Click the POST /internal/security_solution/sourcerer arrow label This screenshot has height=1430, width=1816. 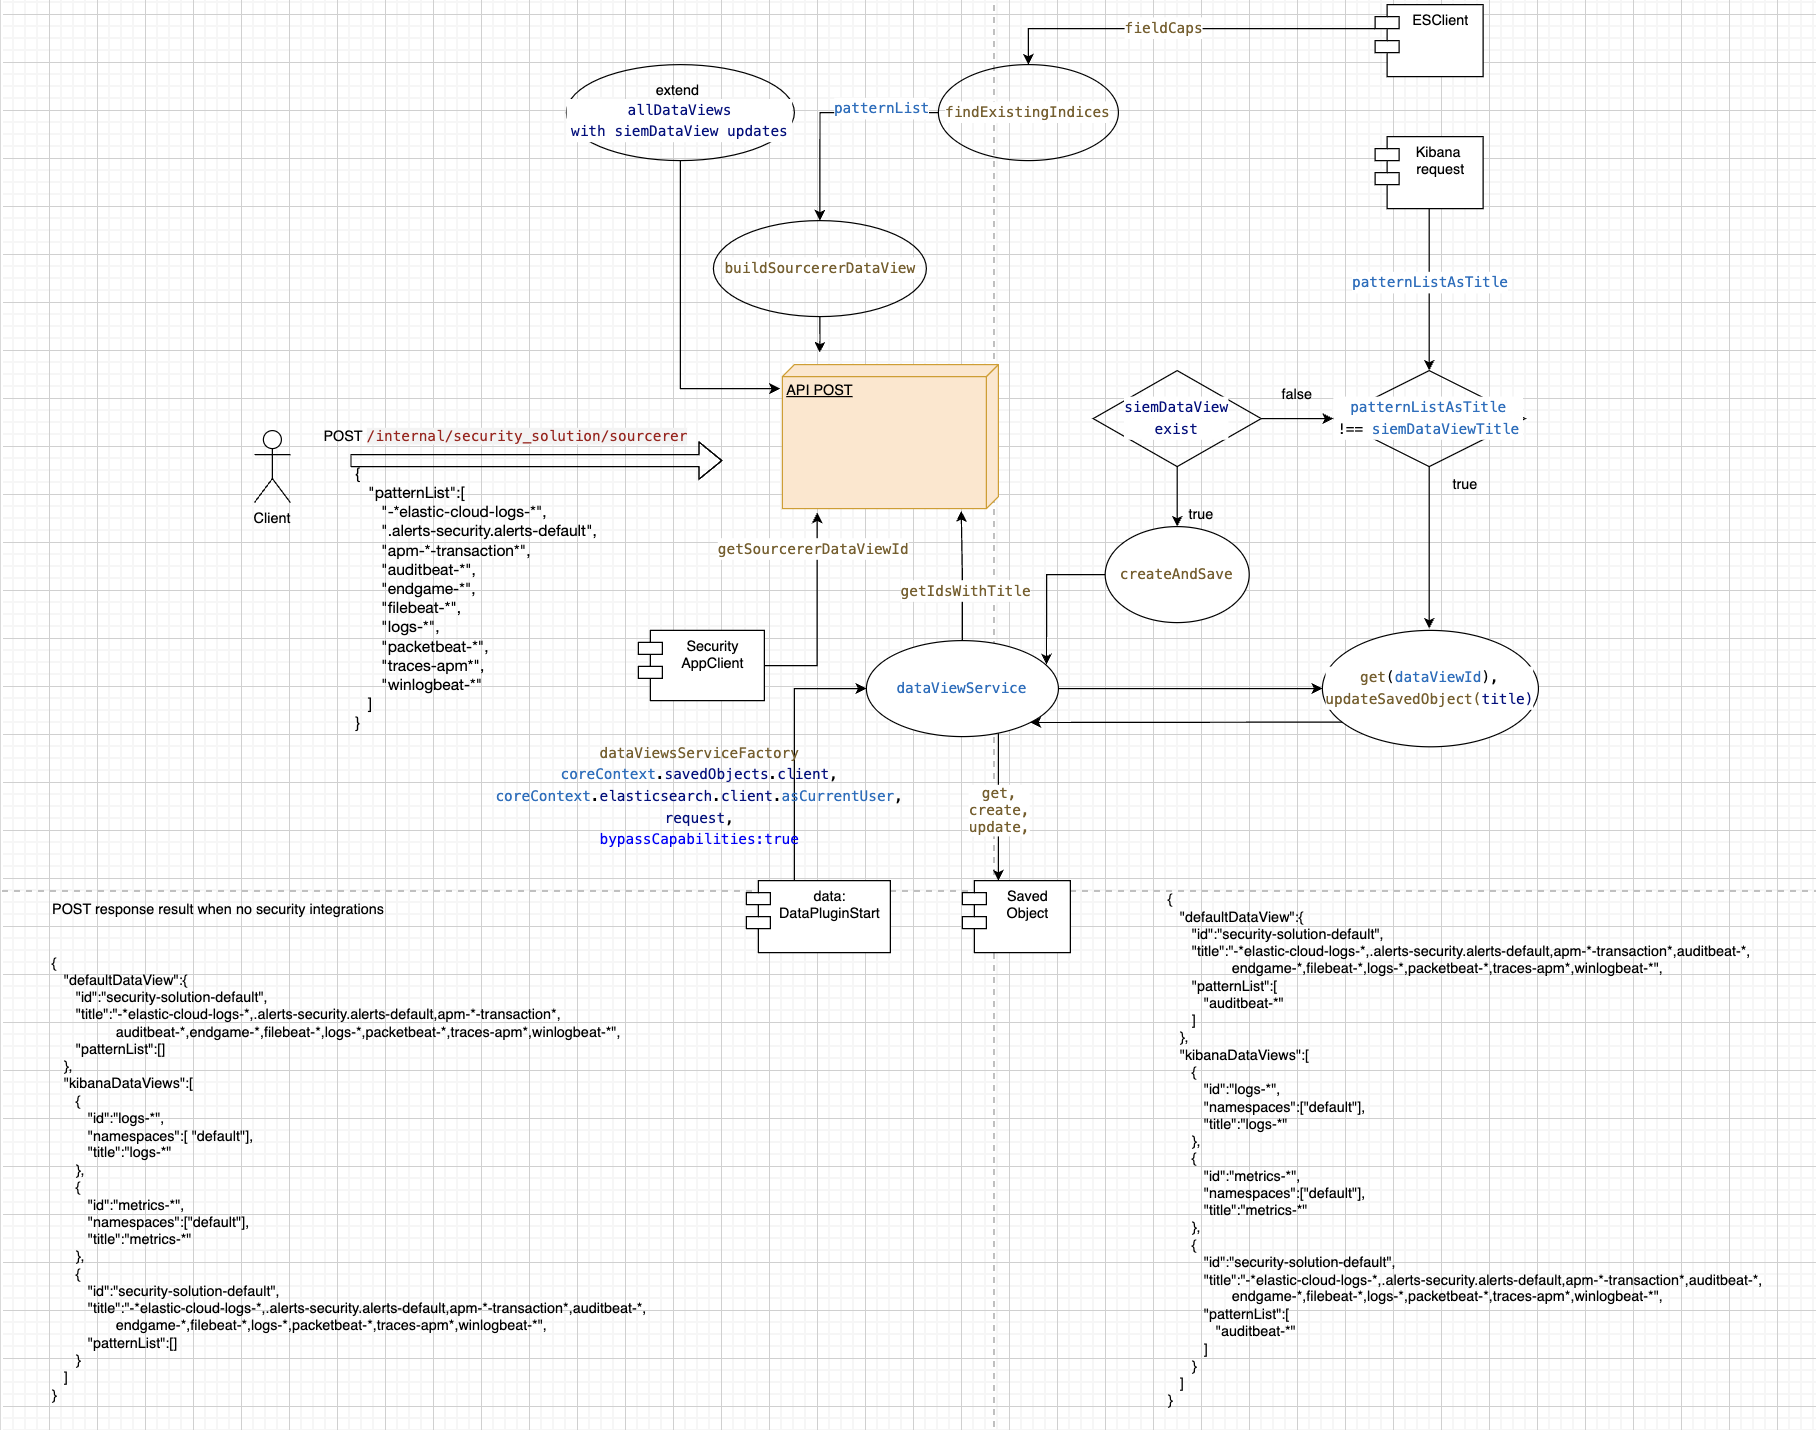[x=505, y=436]
